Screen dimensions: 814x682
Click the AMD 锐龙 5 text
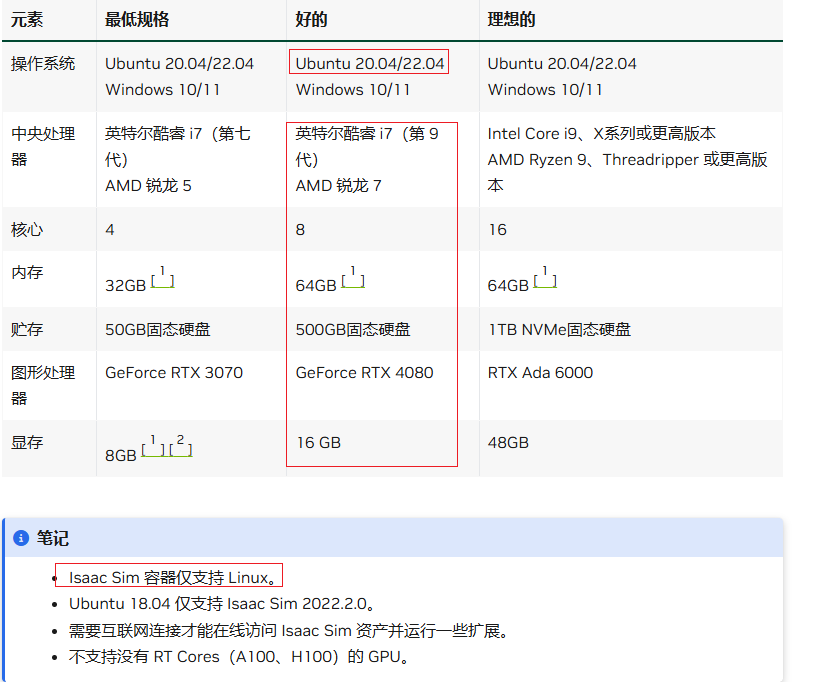click(x=148, y=185)
